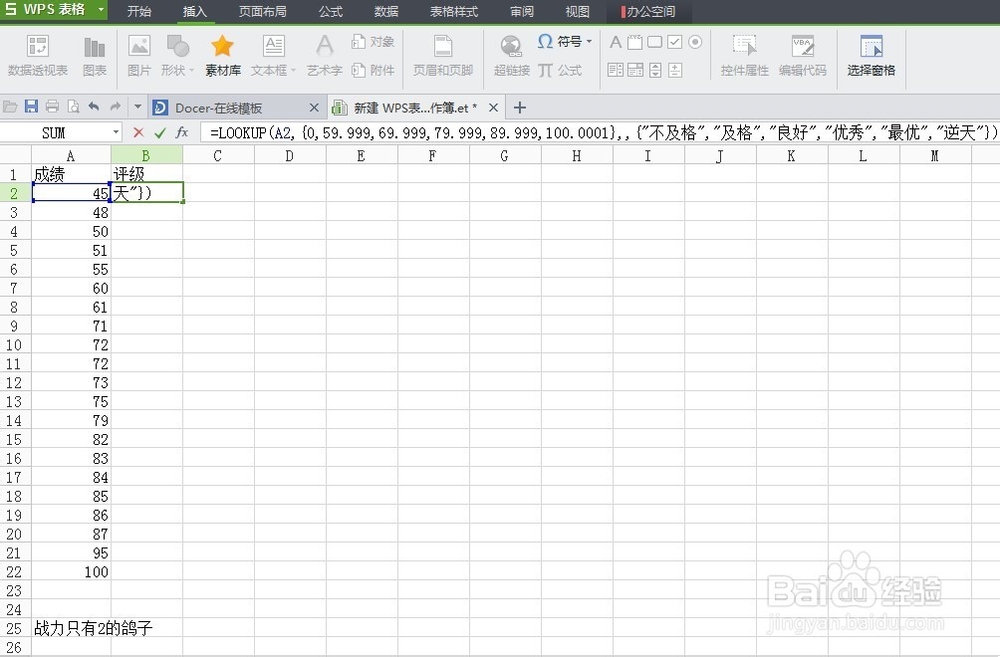Viewport: 1000px width, 657px height.
Task: Switch to the 开始 ribbon tab
Action: (x=139, y=12)
